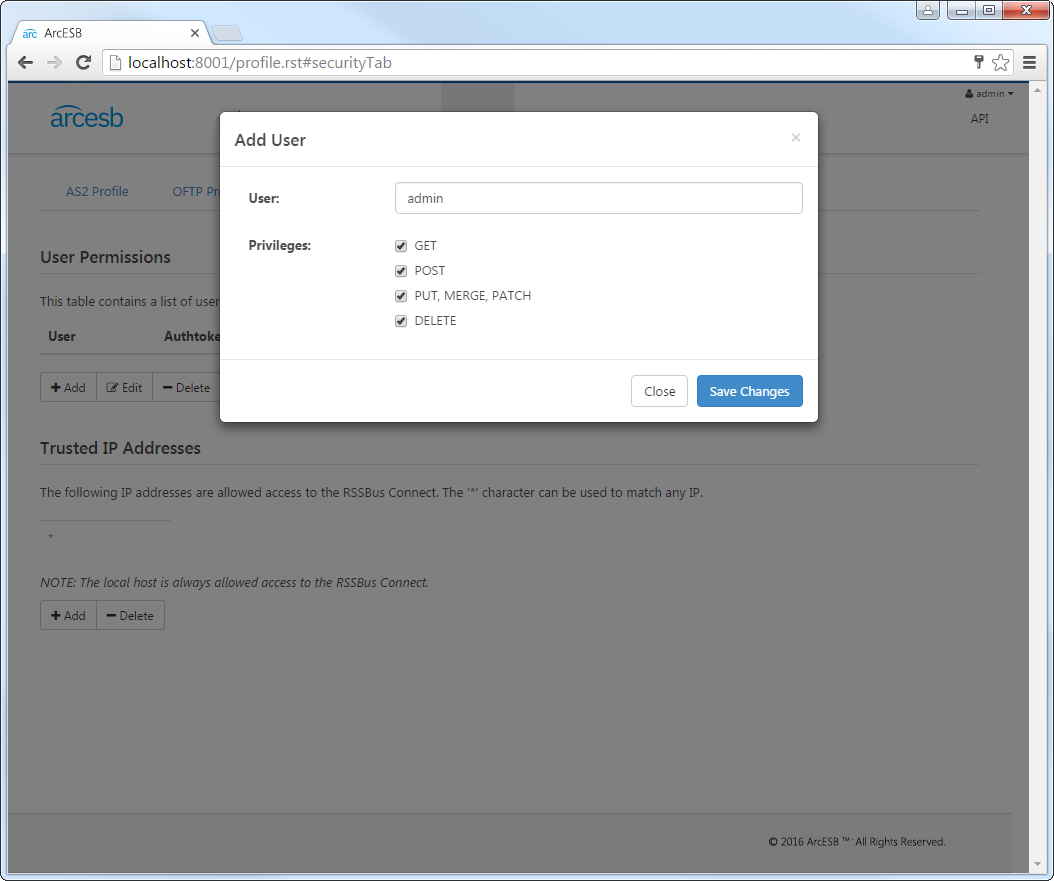This screenshot has width=1054, height=881.
Task: Click the Chrome user profile icon
Action: click(928, 10)
